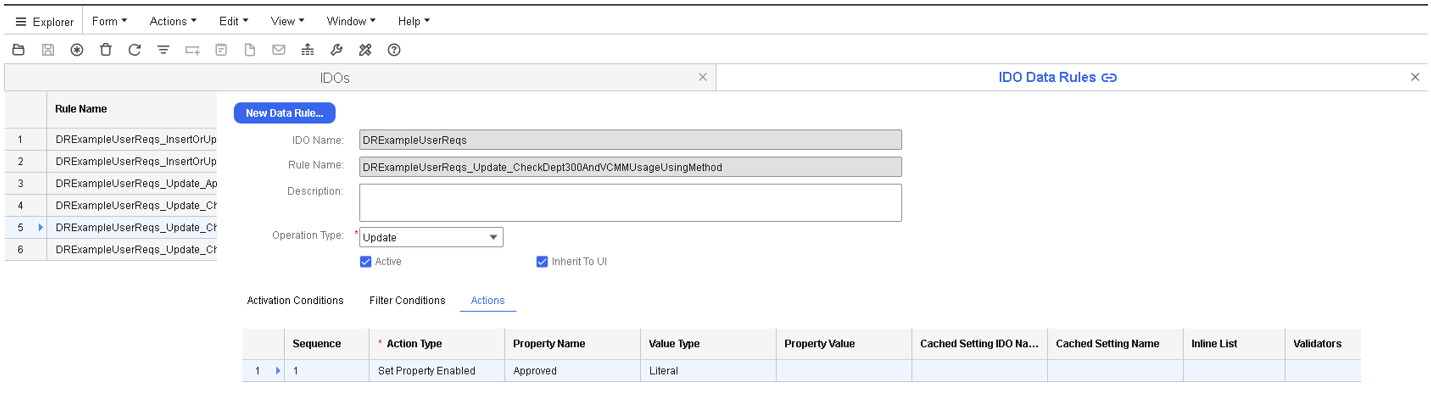The width and height of the screenshot is (1431, 398).
Task: Click the Sequence cell with value 1
Action: click(327, 371)
